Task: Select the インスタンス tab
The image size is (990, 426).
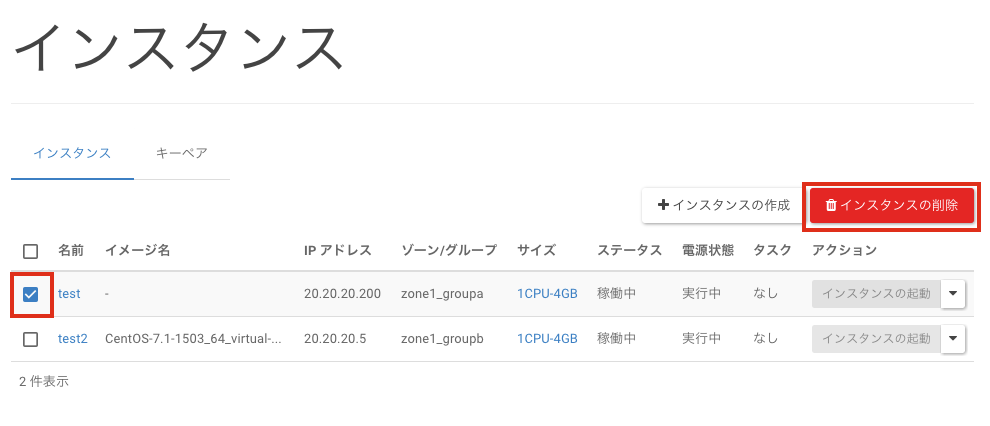Action: (x=72, y=153)
